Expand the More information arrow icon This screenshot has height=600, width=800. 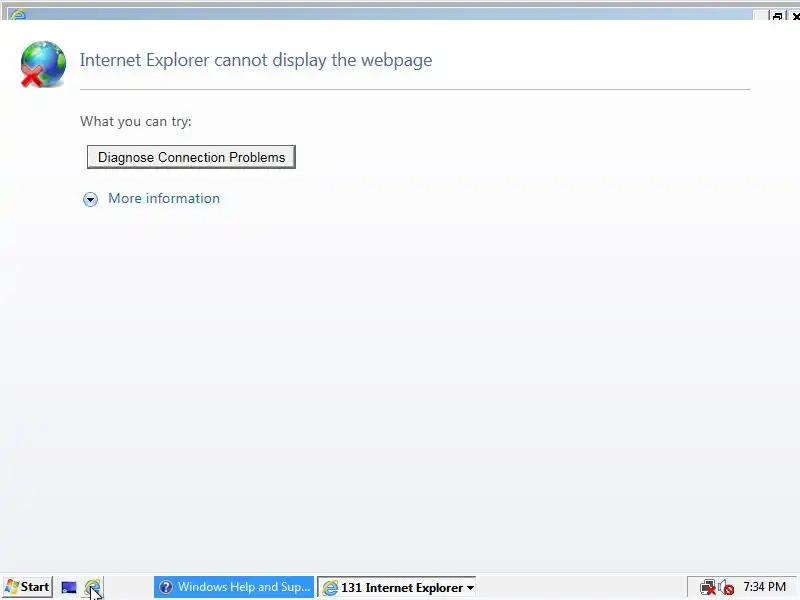click(x=90, y=199)
